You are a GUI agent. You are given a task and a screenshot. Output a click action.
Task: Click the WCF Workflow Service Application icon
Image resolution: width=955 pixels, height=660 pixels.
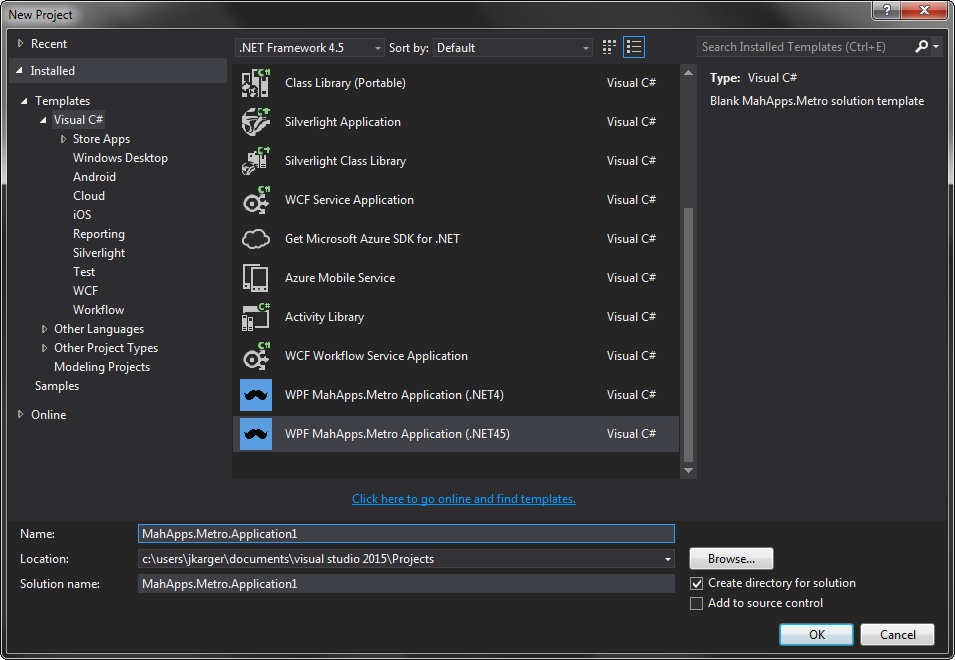click(x=256, y=356)
